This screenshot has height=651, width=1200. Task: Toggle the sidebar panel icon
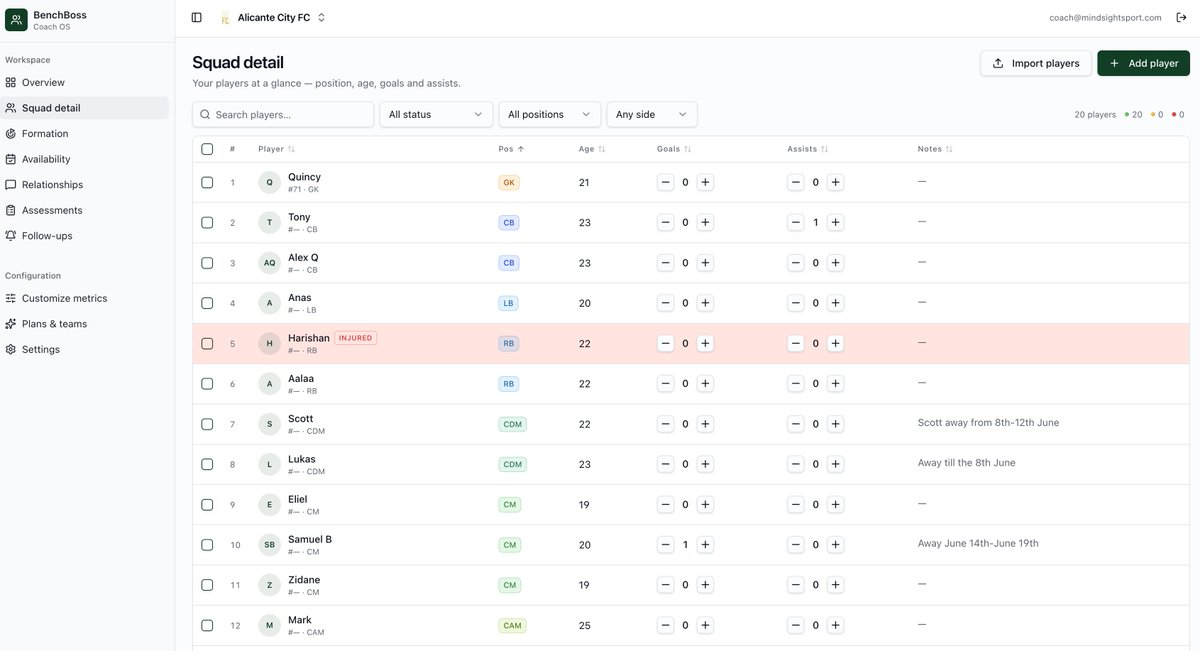click(x=196, y=17)
